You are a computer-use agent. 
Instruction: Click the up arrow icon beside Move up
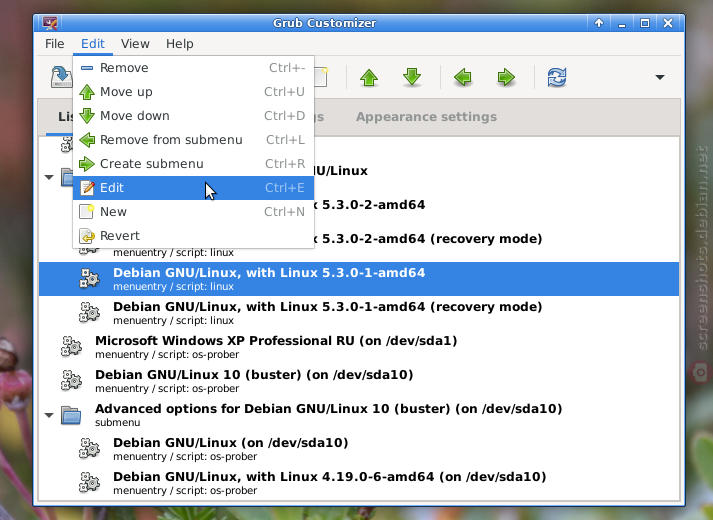(86, 92)
